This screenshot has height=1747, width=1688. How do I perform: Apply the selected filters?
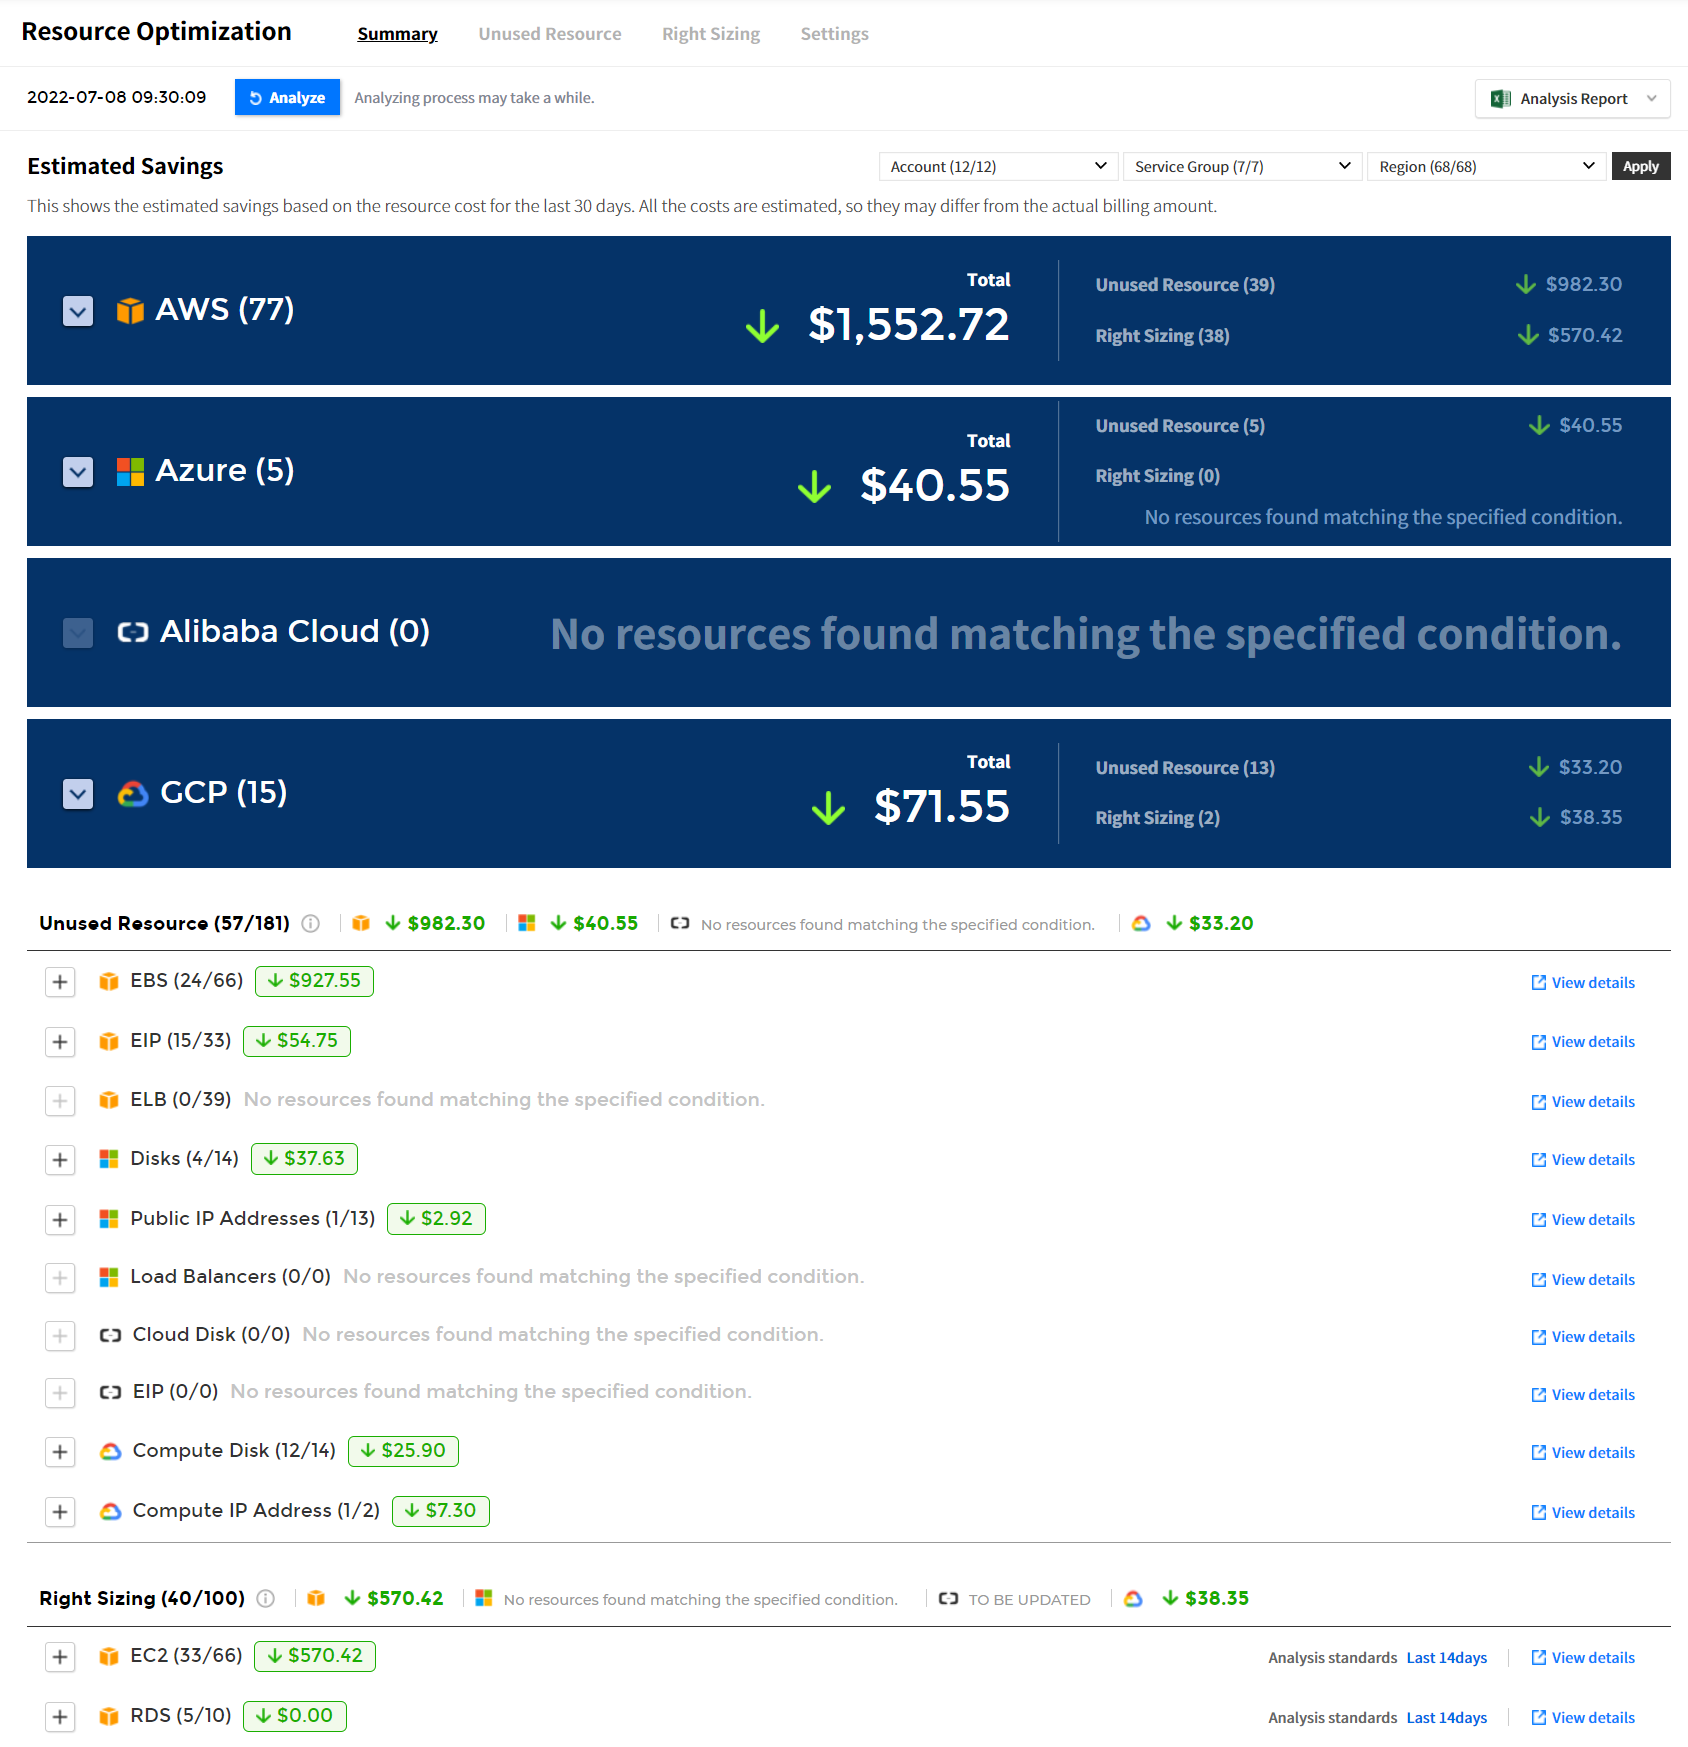coord(1640,166)
